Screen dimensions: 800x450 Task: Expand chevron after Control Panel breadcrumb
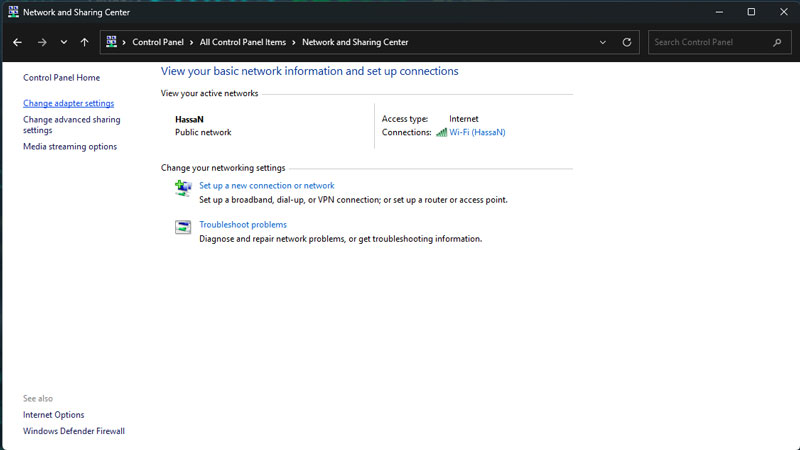click(x=191, y=42)
